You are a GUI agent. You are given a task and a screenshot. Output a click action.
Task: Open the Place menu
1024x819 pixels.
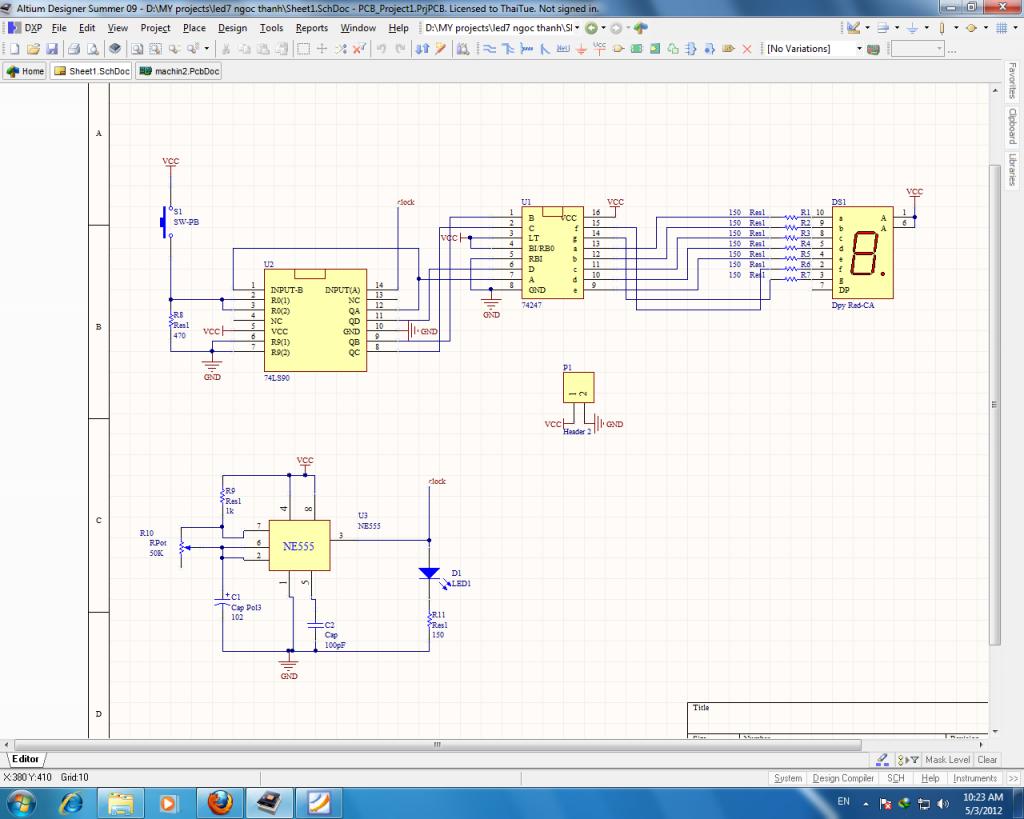(x=194, y=28)
